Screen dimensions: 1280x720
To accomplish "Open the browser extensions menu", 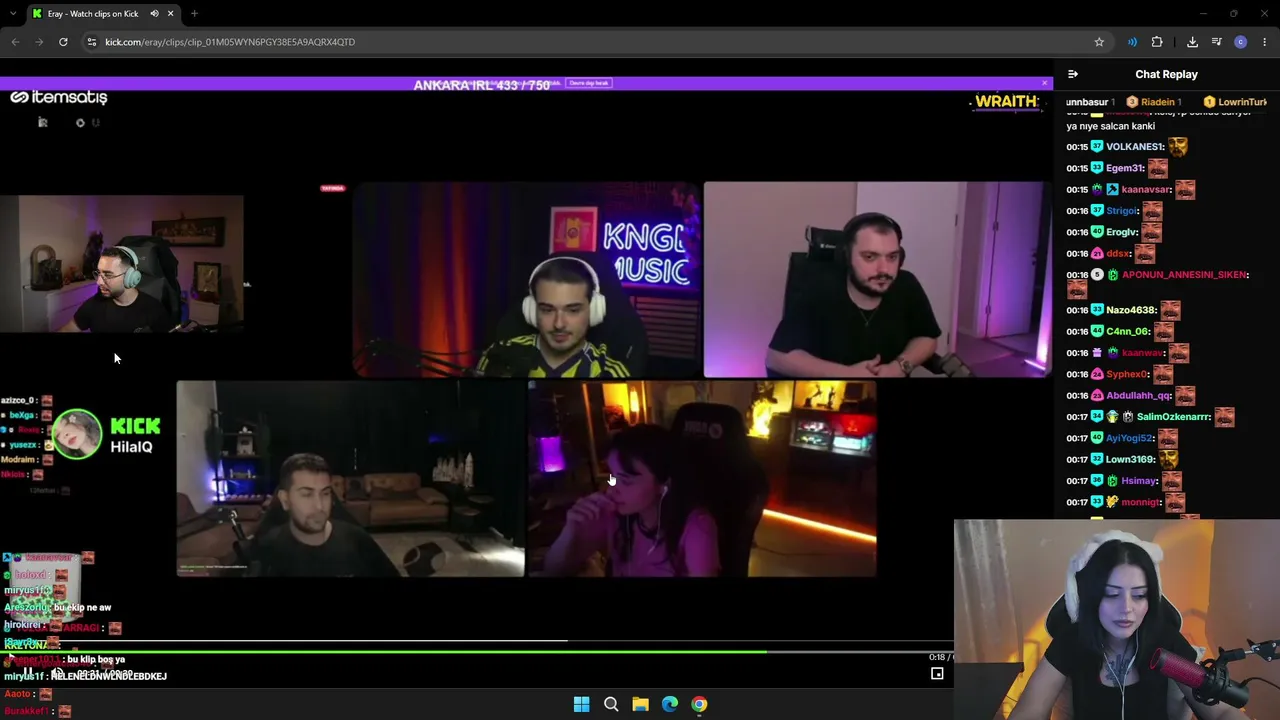I will pyautogui.click(x=1157, y=42).
